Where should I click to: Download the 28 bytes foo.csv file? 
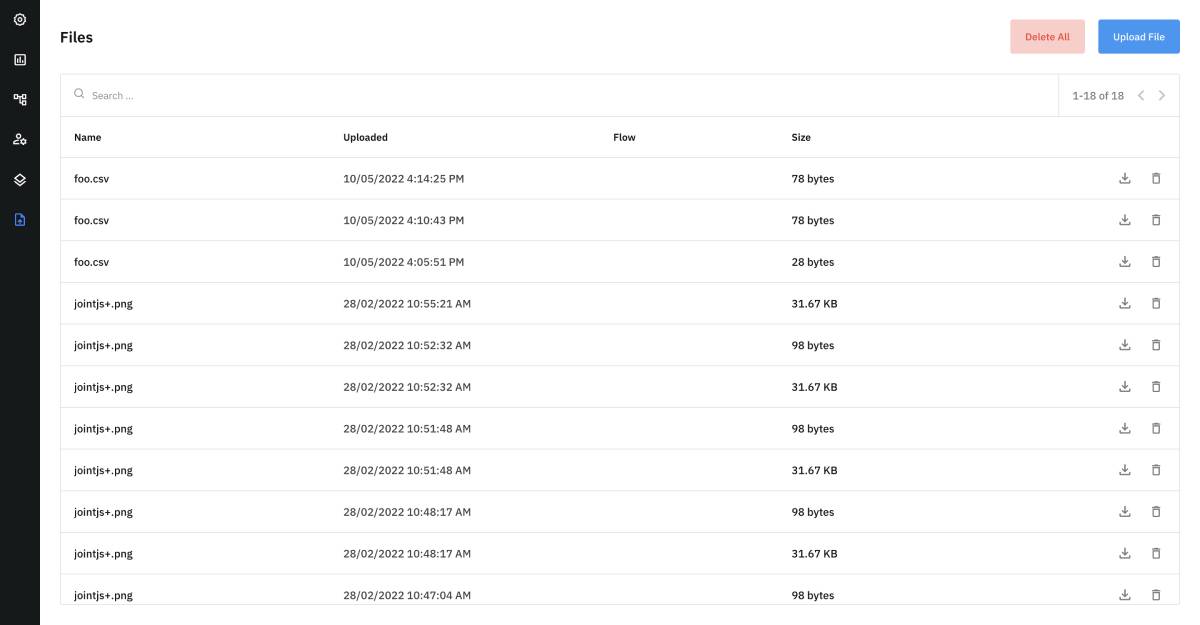[1125, 262]
